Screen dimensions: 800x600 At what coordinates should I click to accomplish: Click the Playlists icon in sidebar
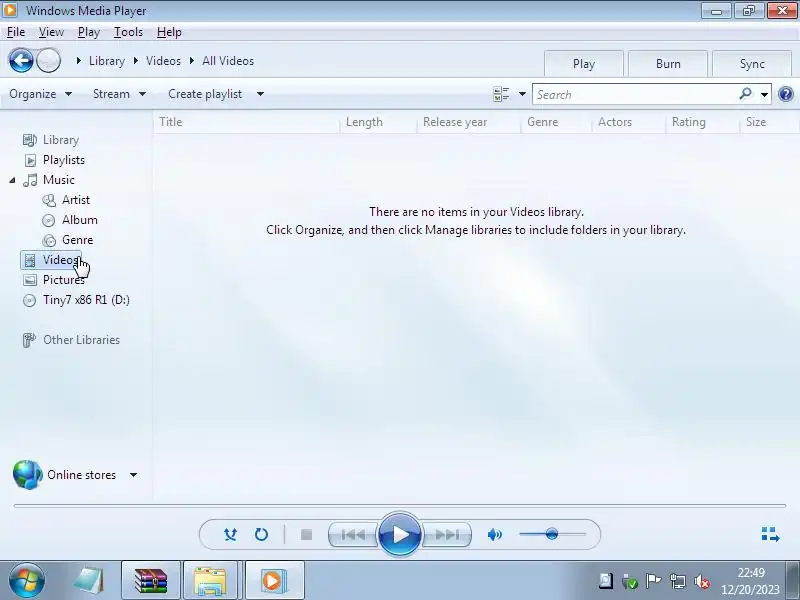click(30, 160)
